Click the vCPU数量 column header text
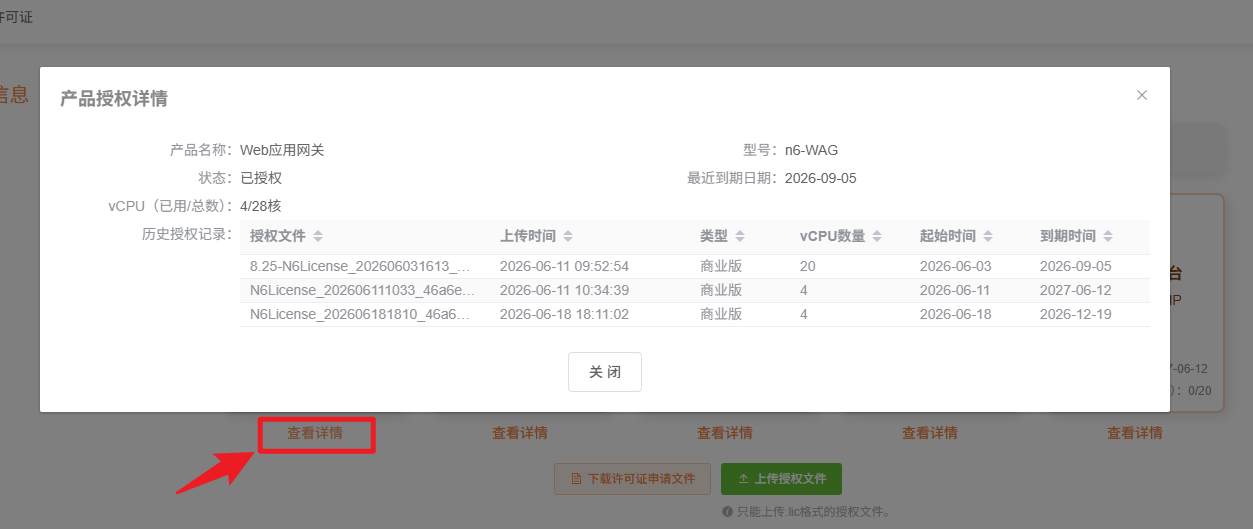Screen dimensions: 1253x529 (833, 237)
